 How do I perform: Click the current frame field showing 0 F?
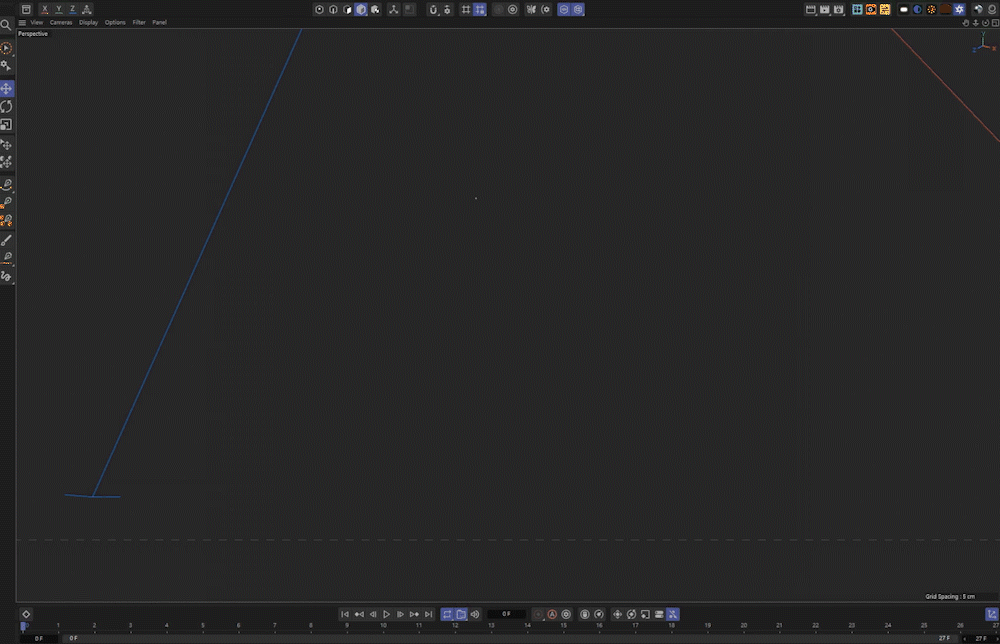(x=506, y=614)
